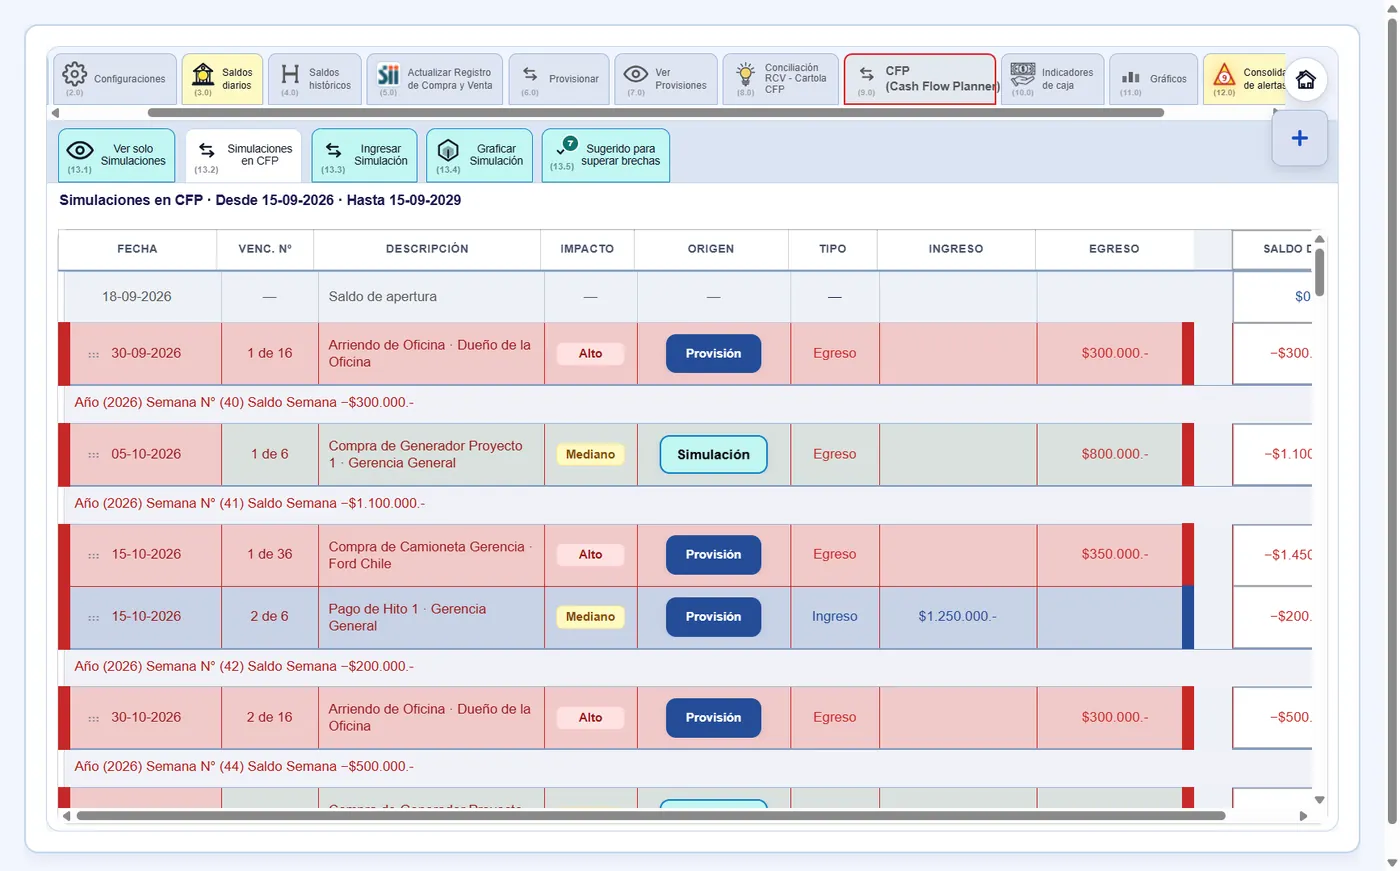
Task: Click the FECHA column header
Action: coord(137,249)
